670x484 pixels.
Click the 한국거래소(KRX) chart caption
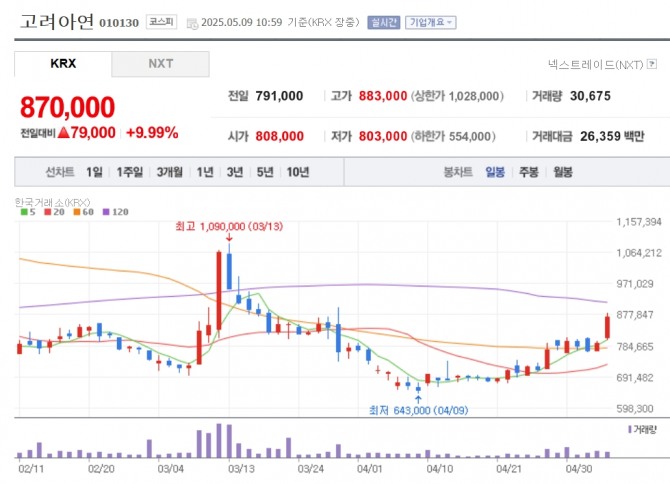[x=53, y=202]
